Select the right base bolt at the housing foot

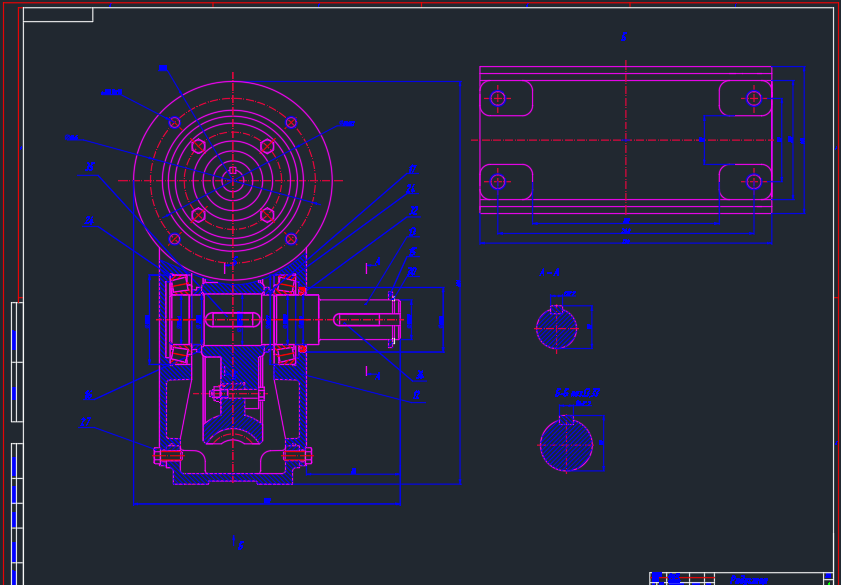coord(298,456)
